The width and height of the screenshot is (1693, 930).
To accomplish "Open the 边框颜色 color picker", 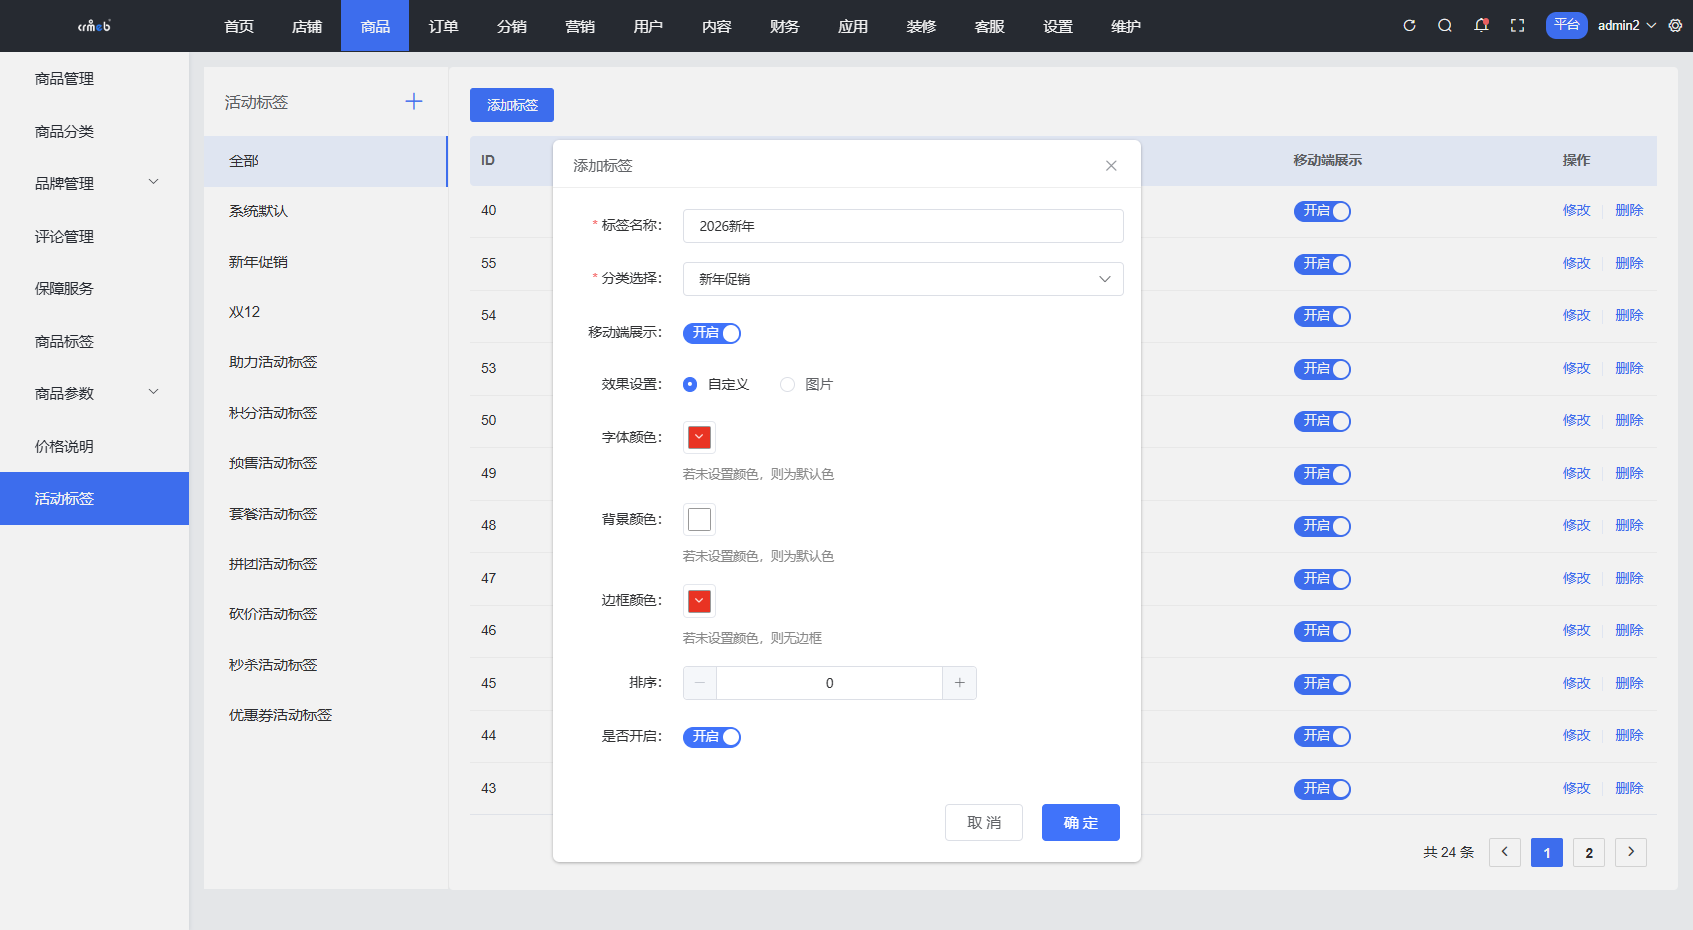I will click(x=699, y=601).
